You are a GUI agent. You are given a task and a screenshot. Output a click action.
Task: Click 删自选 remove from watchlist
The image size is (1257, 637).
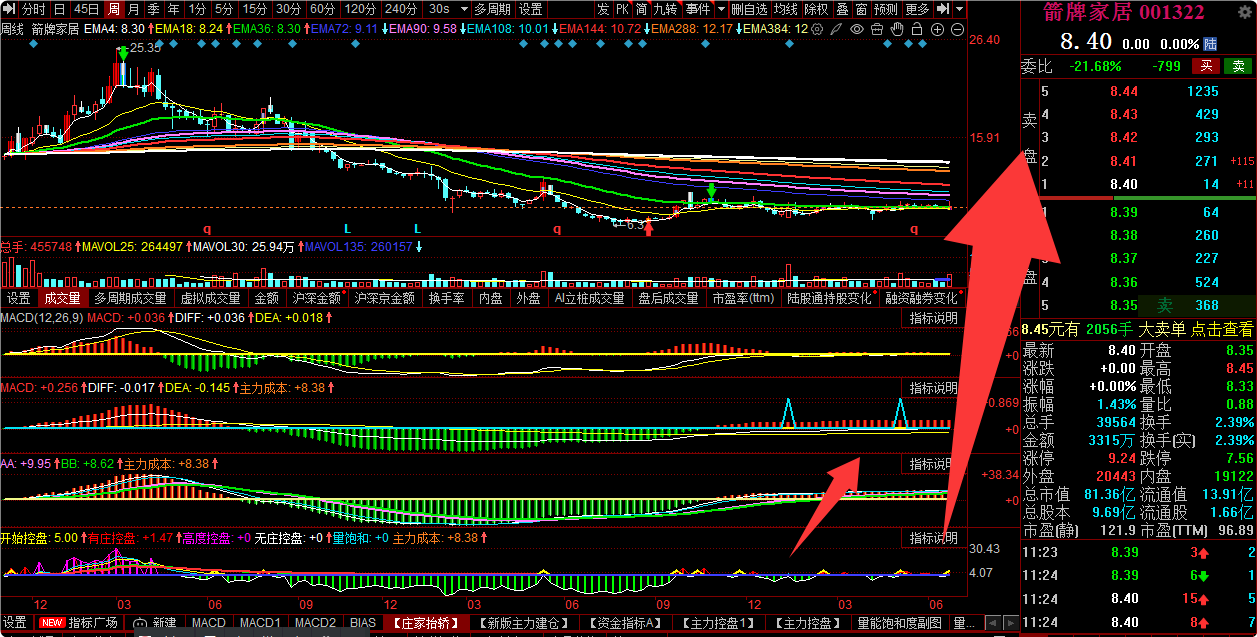point(750,9)
